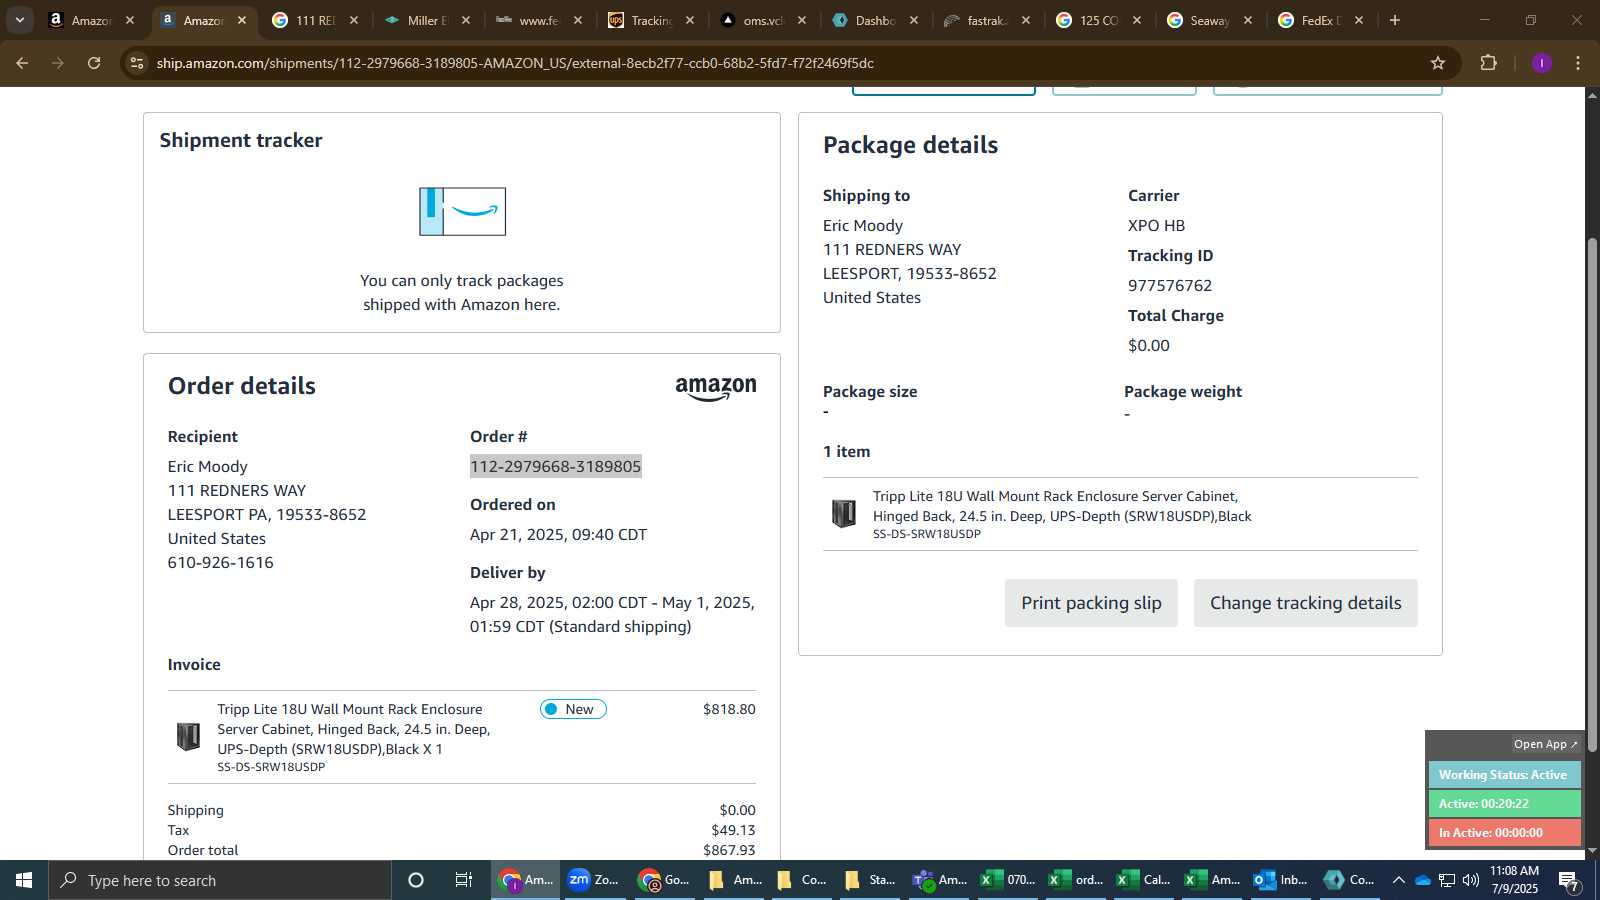The image size is (1600, 900).
Task: Open App from the status widget
Action: [1545, 744]
